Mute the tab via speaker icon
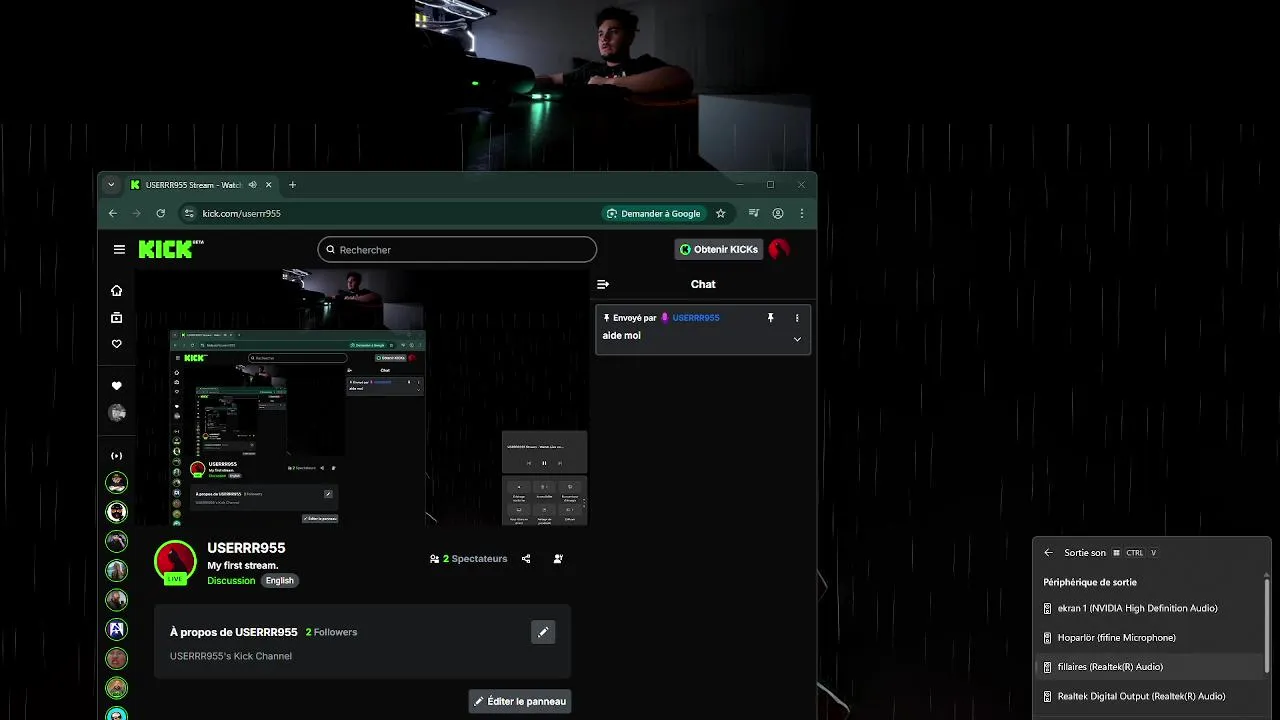Image resolution: width=1280 pixels, height=720 pixels. point(253,185)
